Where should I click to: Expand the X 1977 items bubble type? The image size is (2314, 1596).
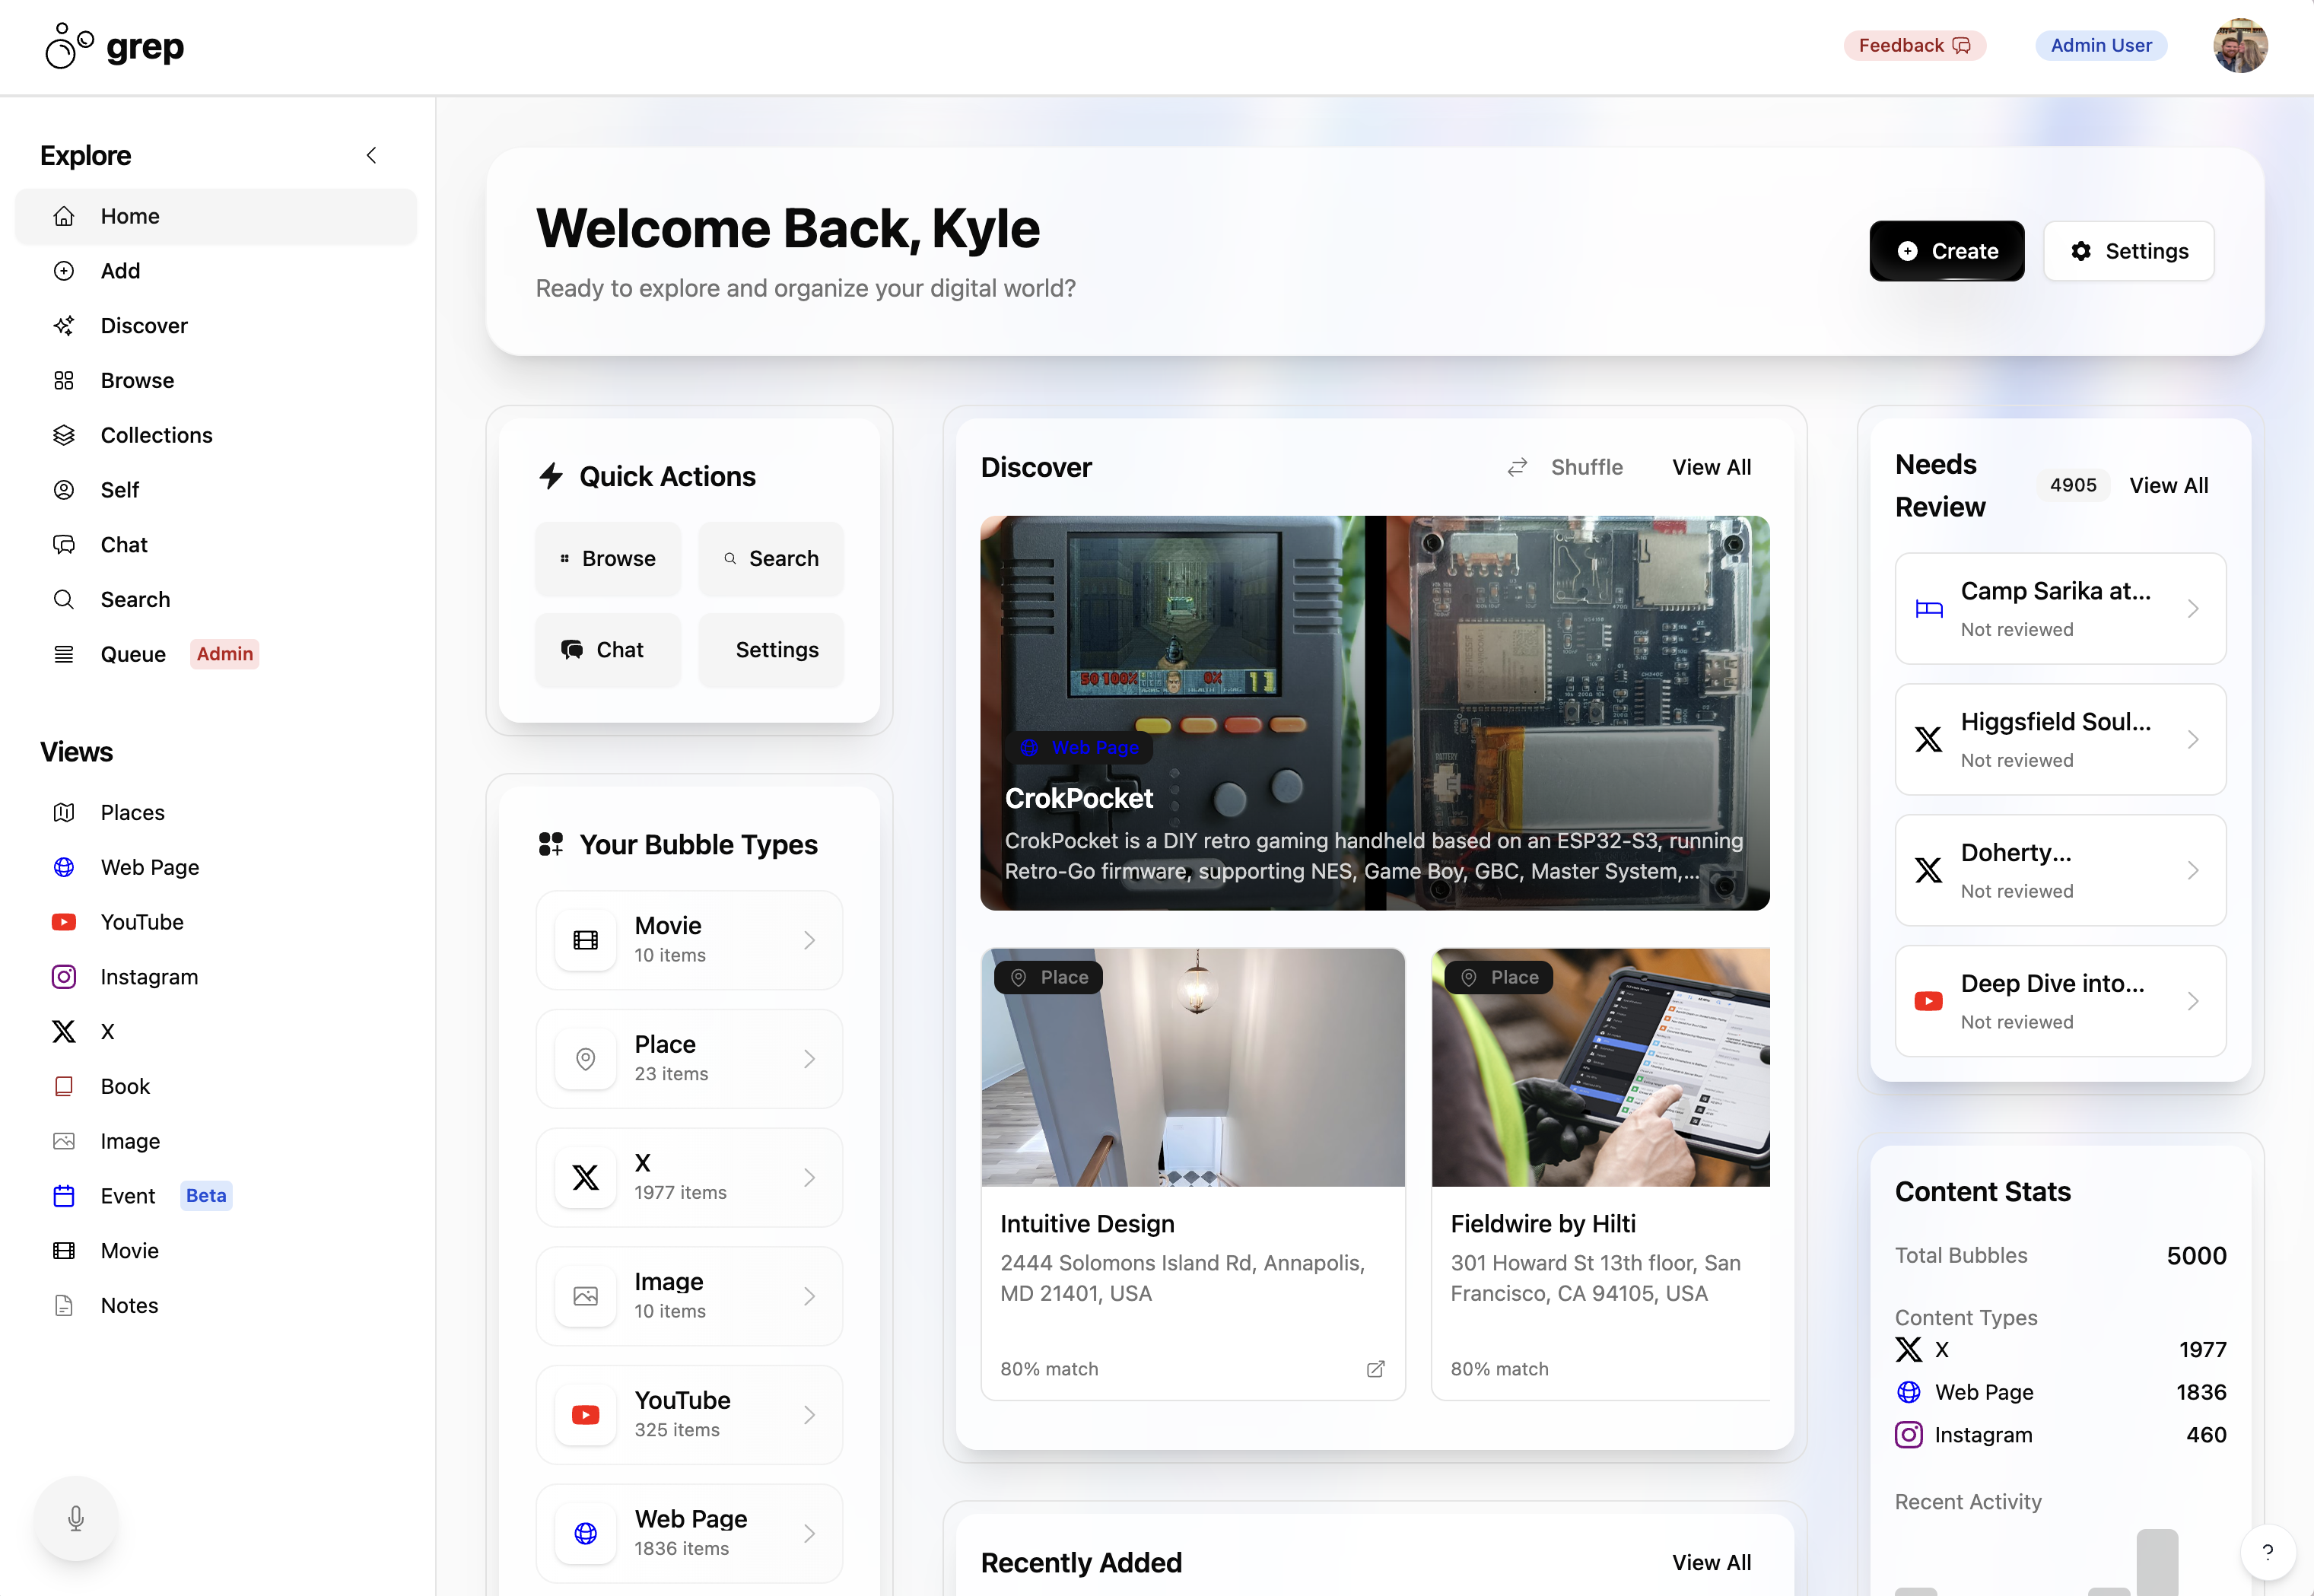click(x=690, y=1177)
